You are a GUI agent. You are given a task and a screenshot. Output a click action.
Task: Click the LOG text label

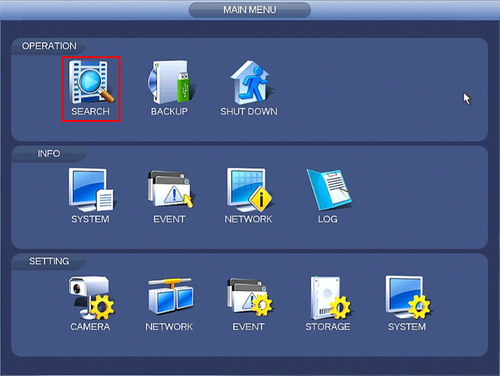click(x=328, y=219)
